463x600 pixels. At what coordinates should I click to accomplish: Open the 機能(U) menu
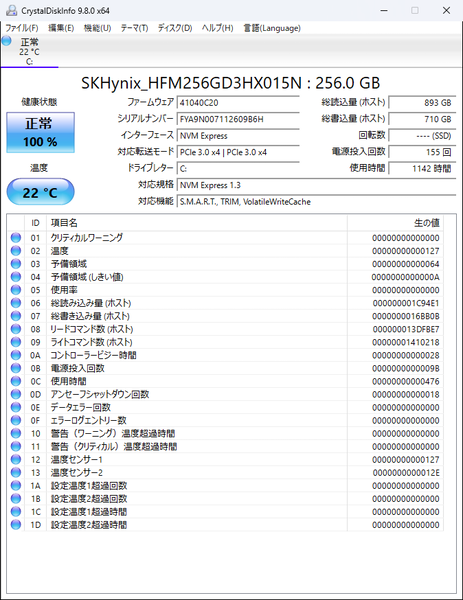point(98,28)
